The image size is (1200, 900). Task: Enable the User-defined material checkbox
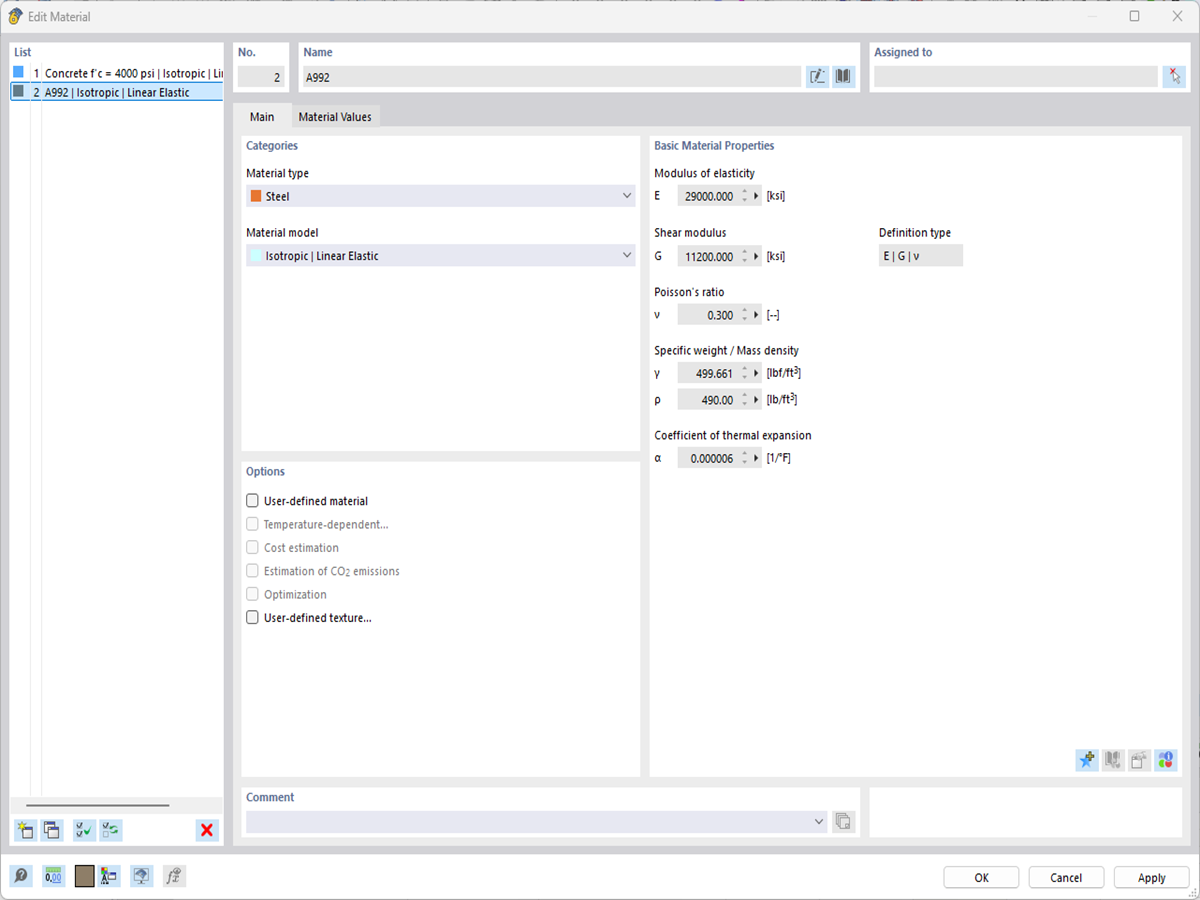coord(252,500)
